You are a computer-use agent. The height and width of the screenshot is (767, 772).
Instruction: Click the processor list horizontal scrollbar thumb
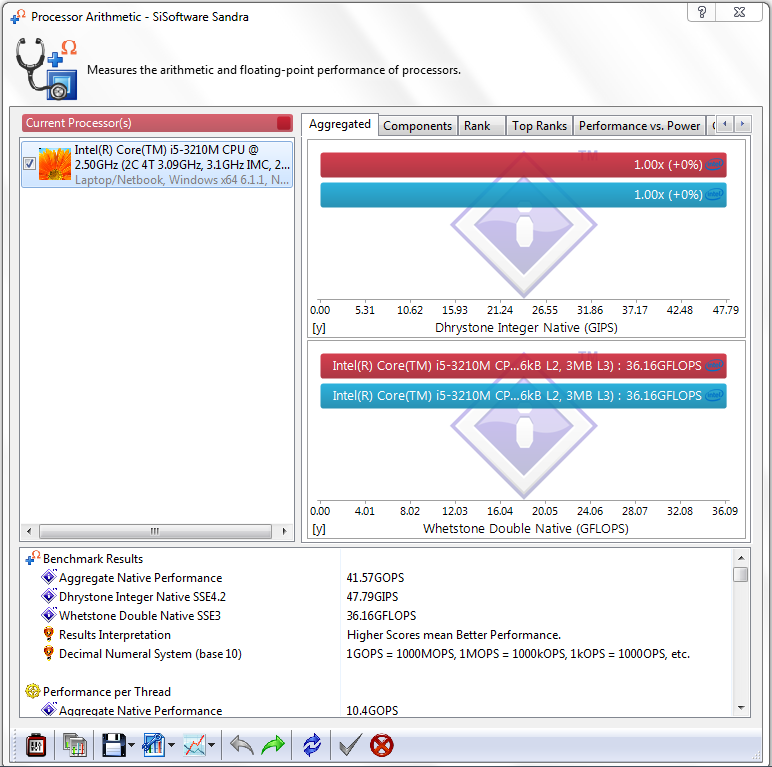[155, 531]
